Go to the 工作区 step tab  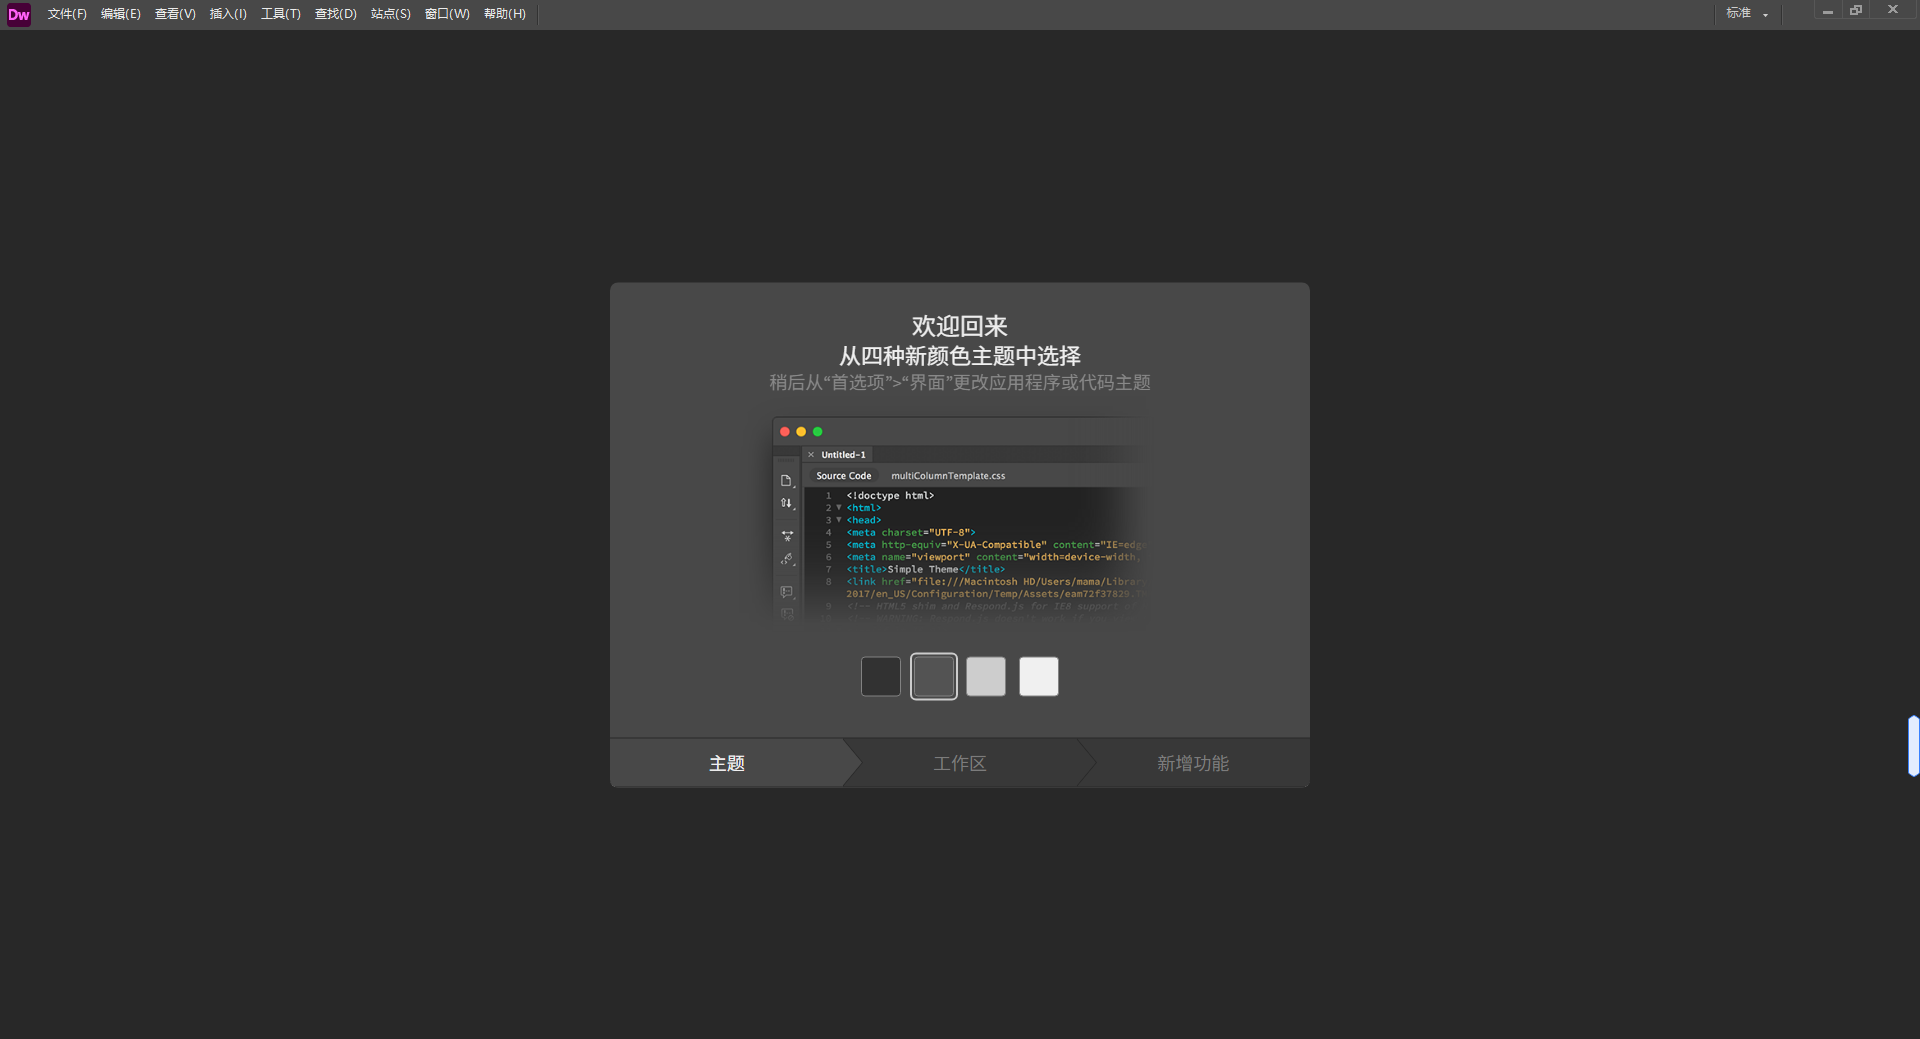[x=960, y=764]
